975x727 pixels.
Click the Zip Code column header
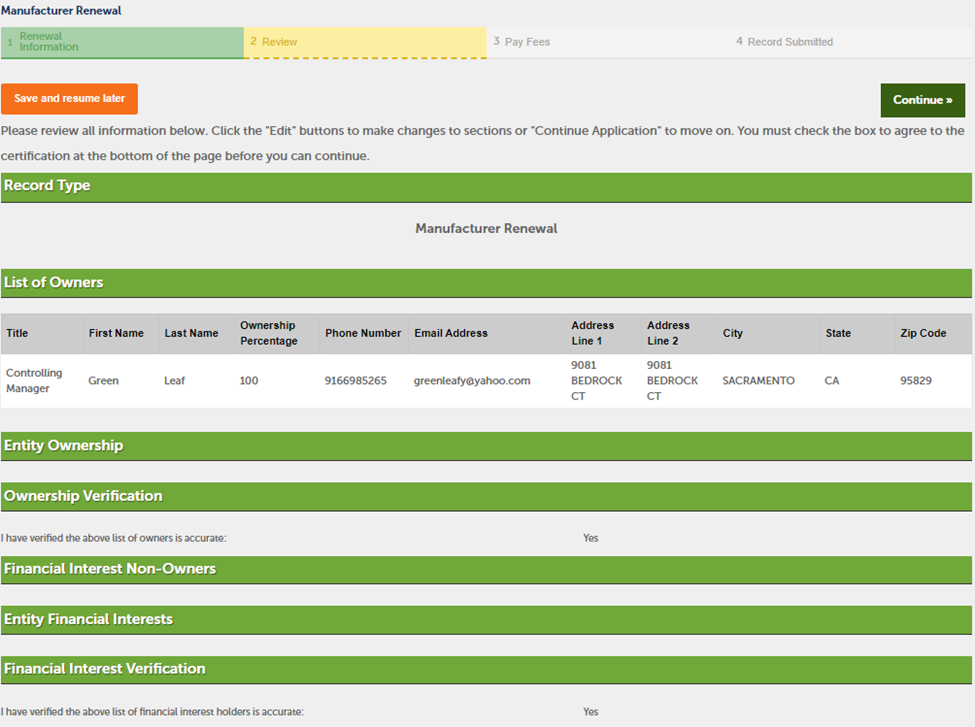click(922, 333)
